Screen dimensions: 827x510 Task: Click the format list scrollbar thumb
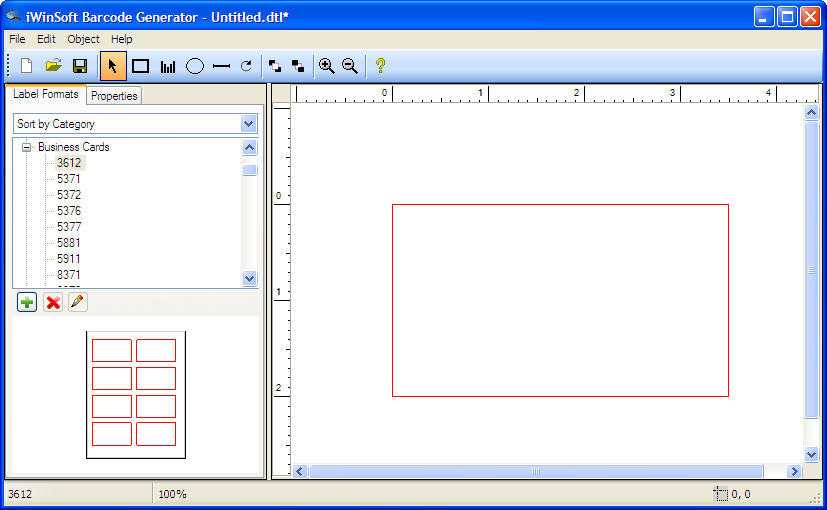[249, 170]
